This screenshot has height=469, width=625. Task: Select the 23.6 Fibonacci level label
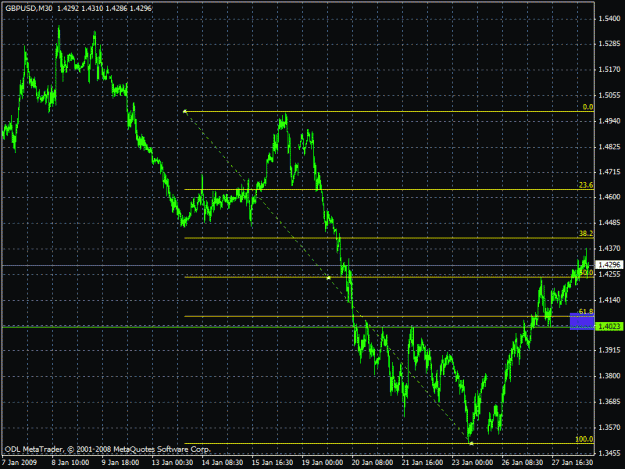[586, 185]
